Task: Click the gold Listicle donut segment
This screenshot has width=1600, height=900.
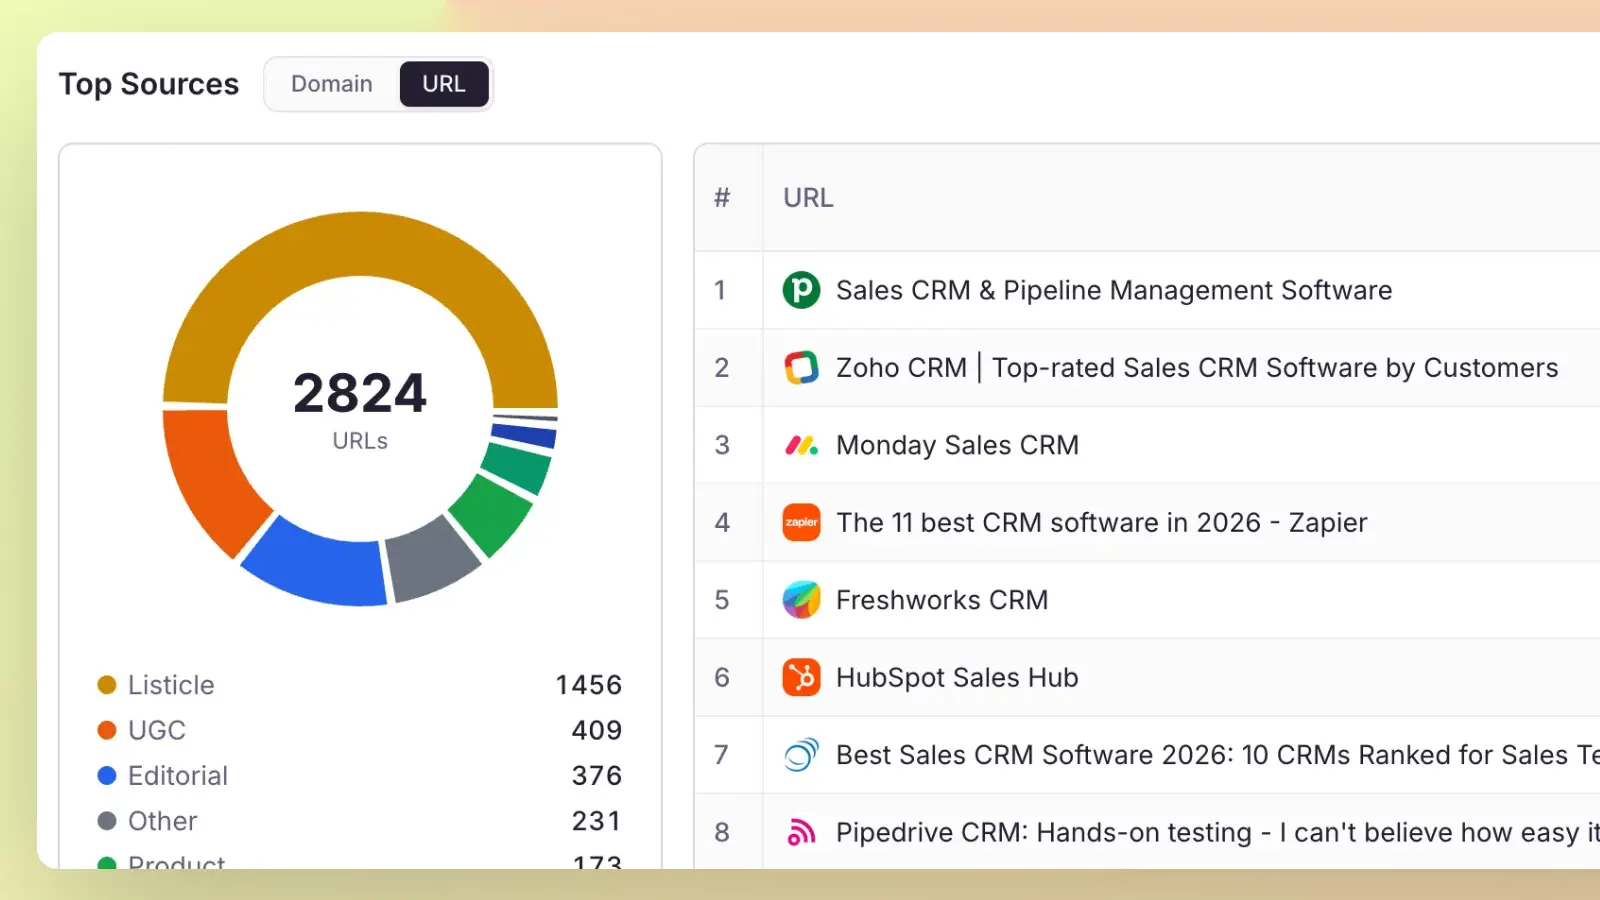Action: click(x=360, y=244)
